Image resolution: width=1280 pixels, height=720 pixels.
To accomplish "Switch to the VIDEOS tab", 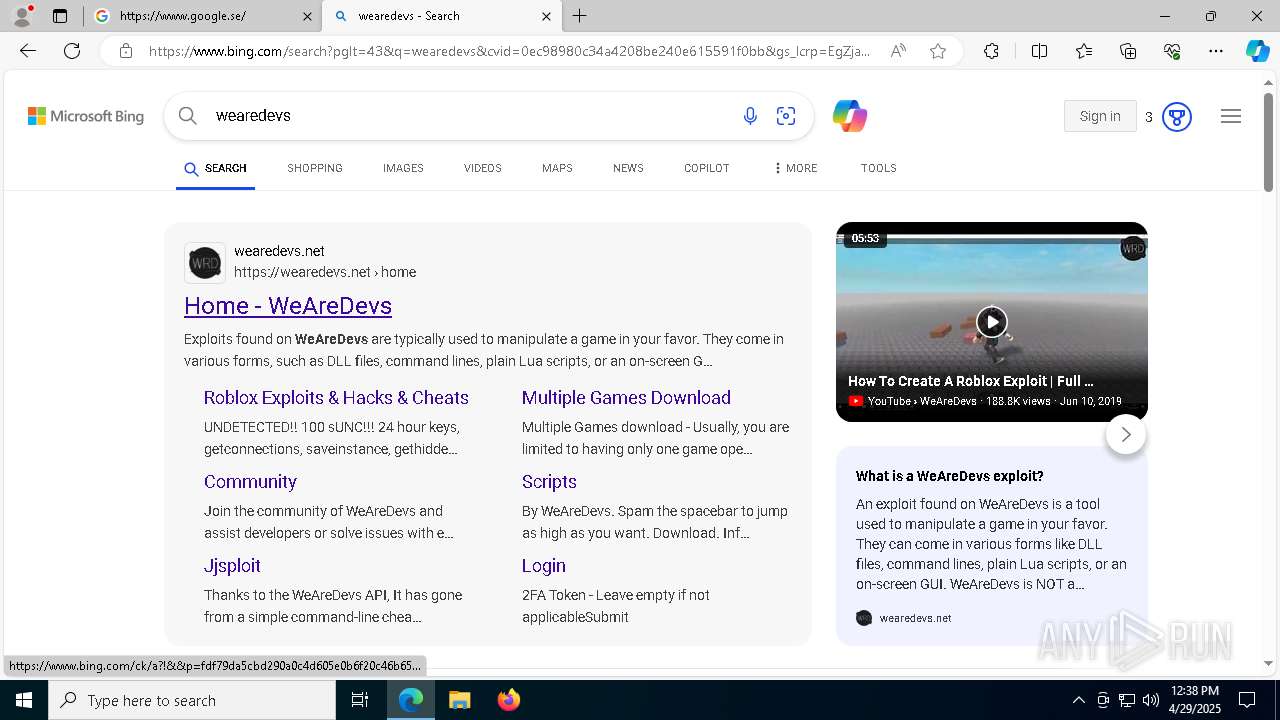I will tap(483, 168).
